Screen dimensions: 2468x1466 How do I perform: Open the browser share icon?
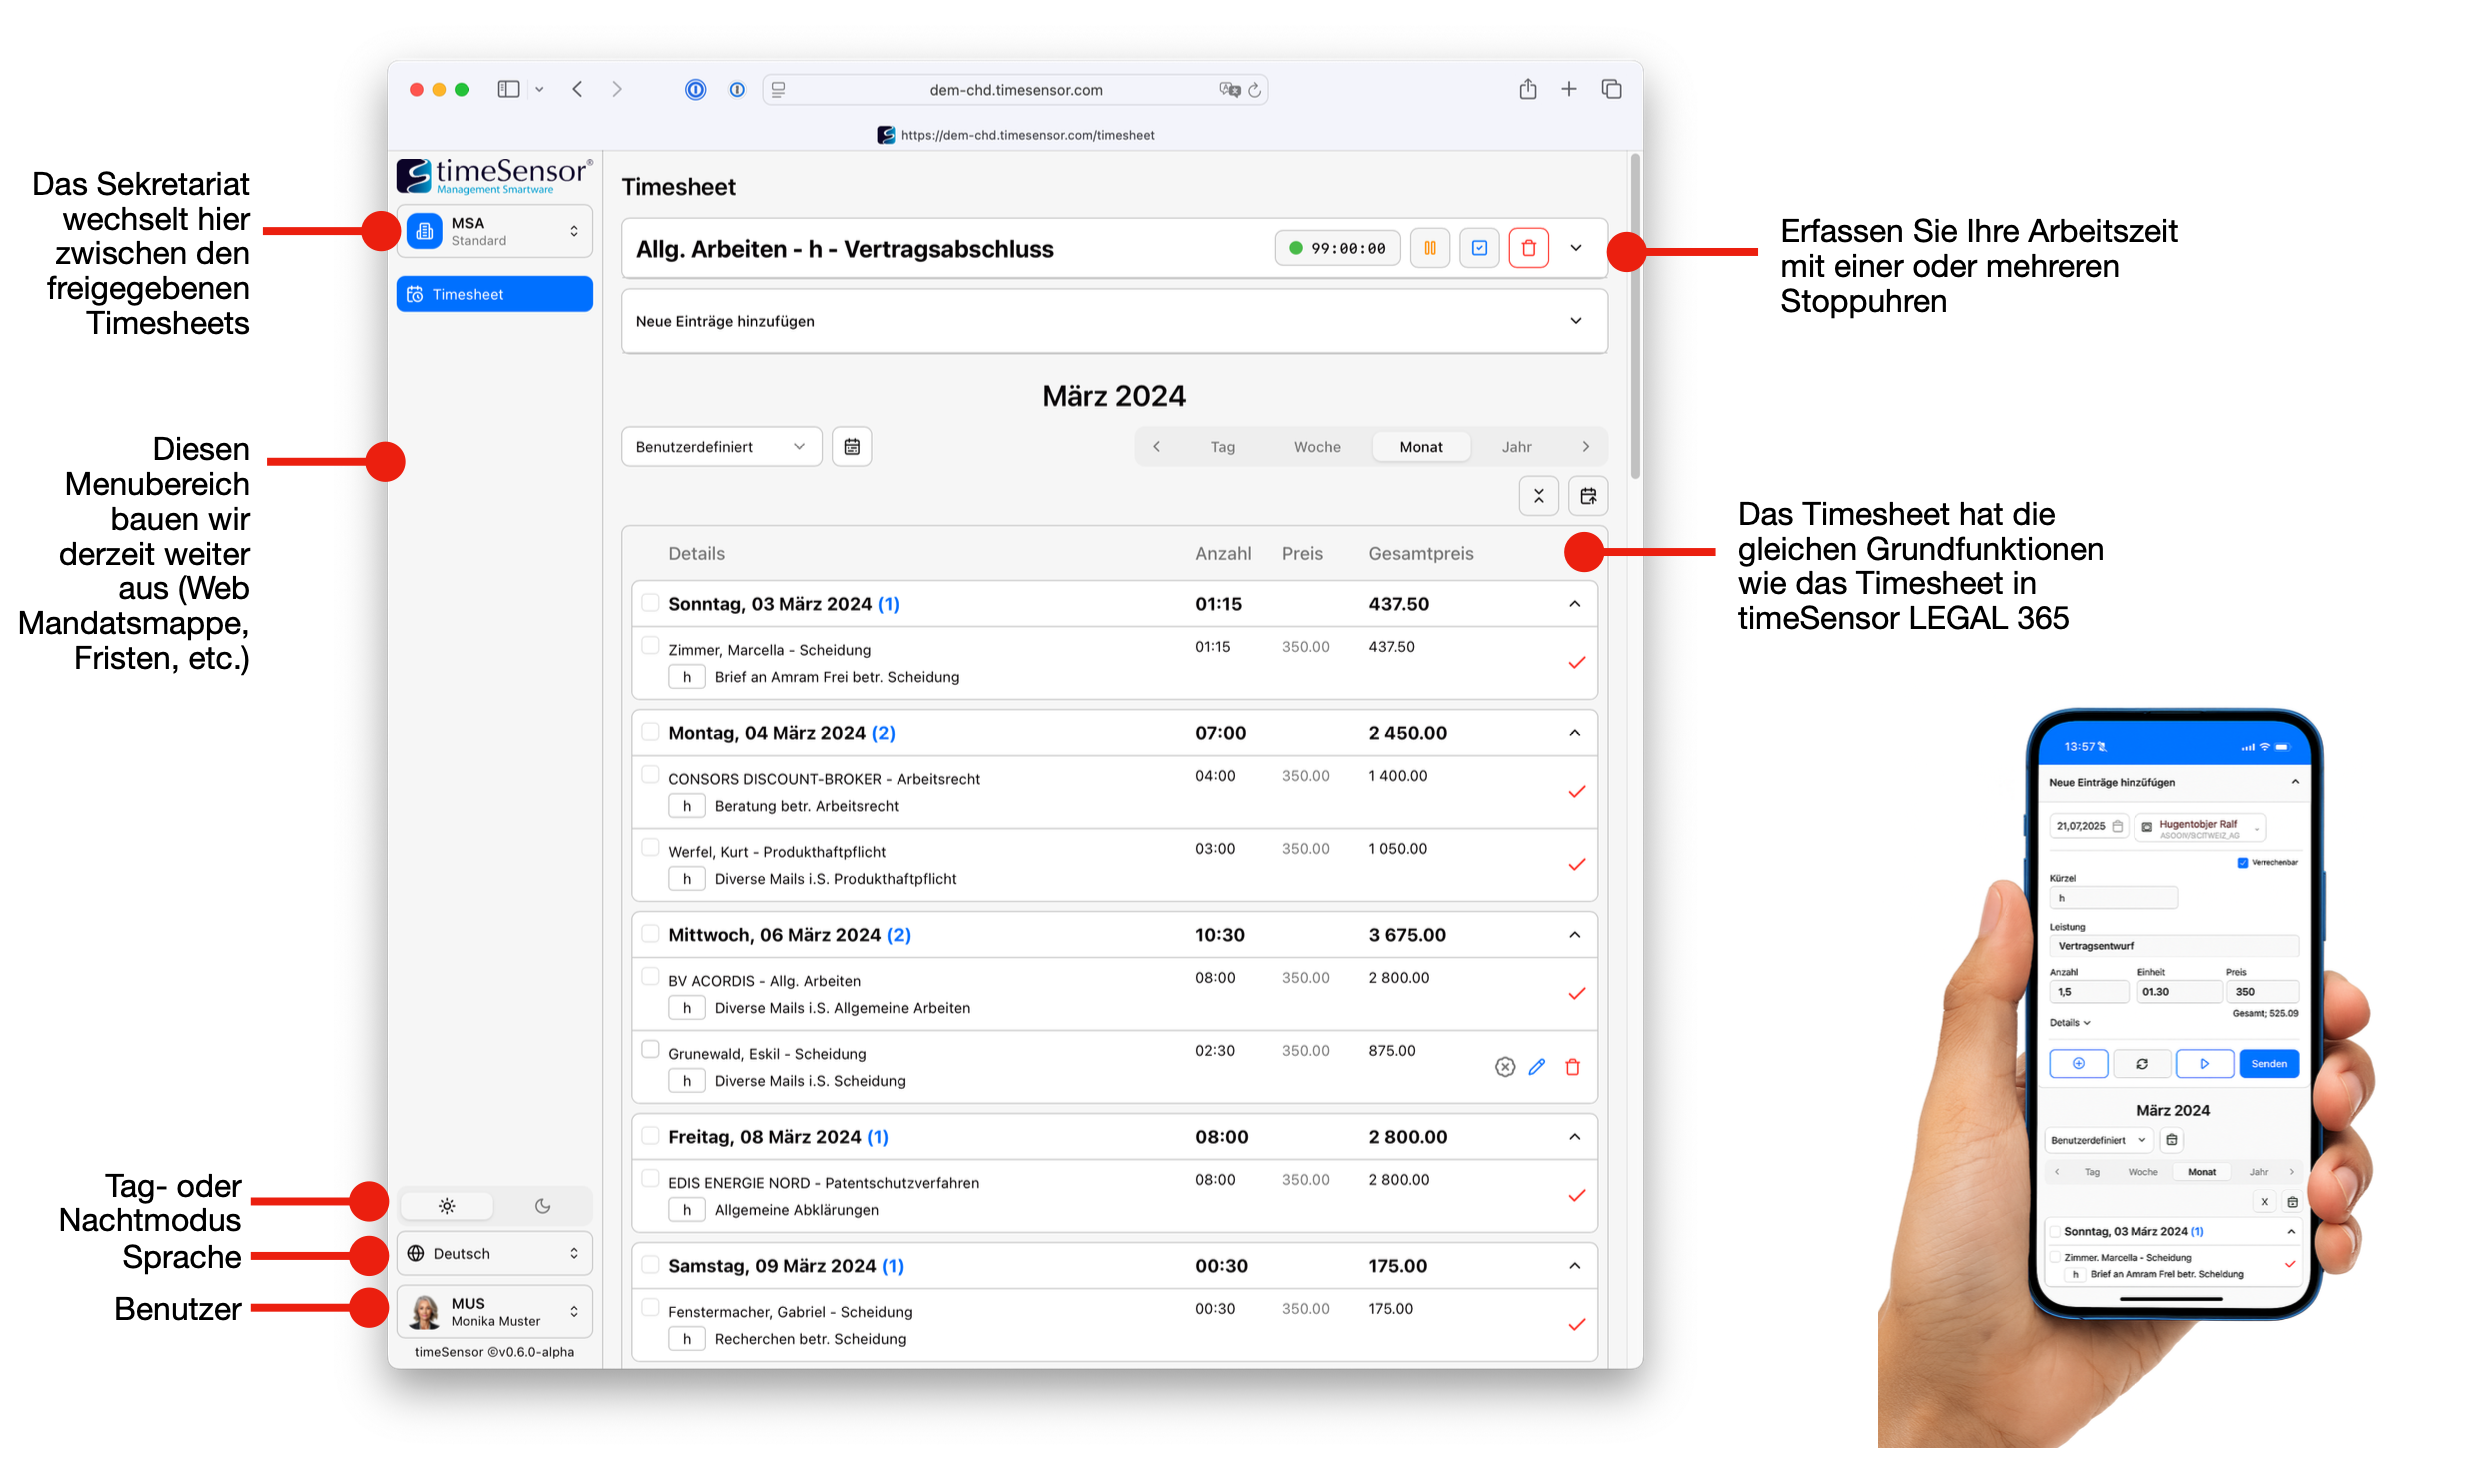pos(1527,89)
